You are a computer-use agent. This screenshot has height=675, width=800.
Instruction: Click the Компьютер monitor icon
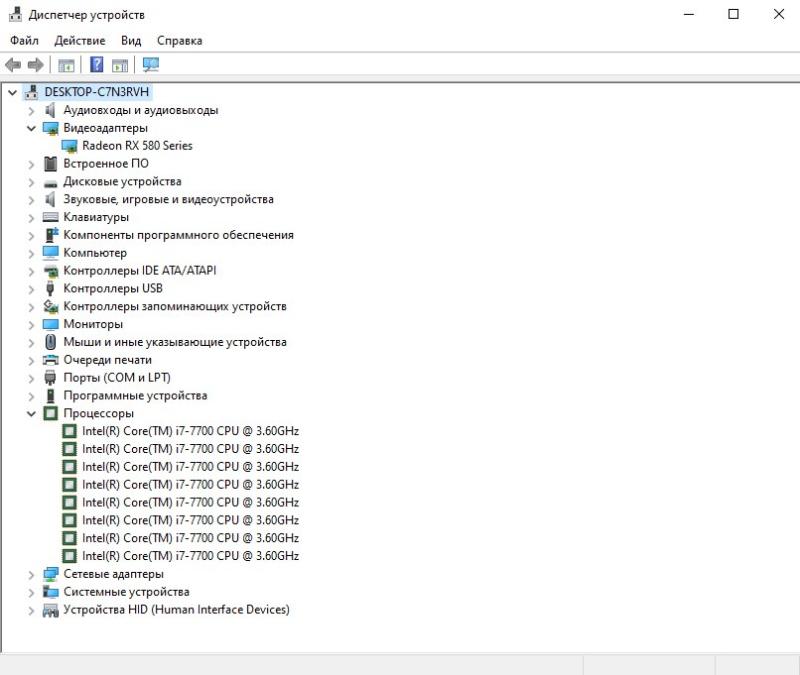point(51,253)
